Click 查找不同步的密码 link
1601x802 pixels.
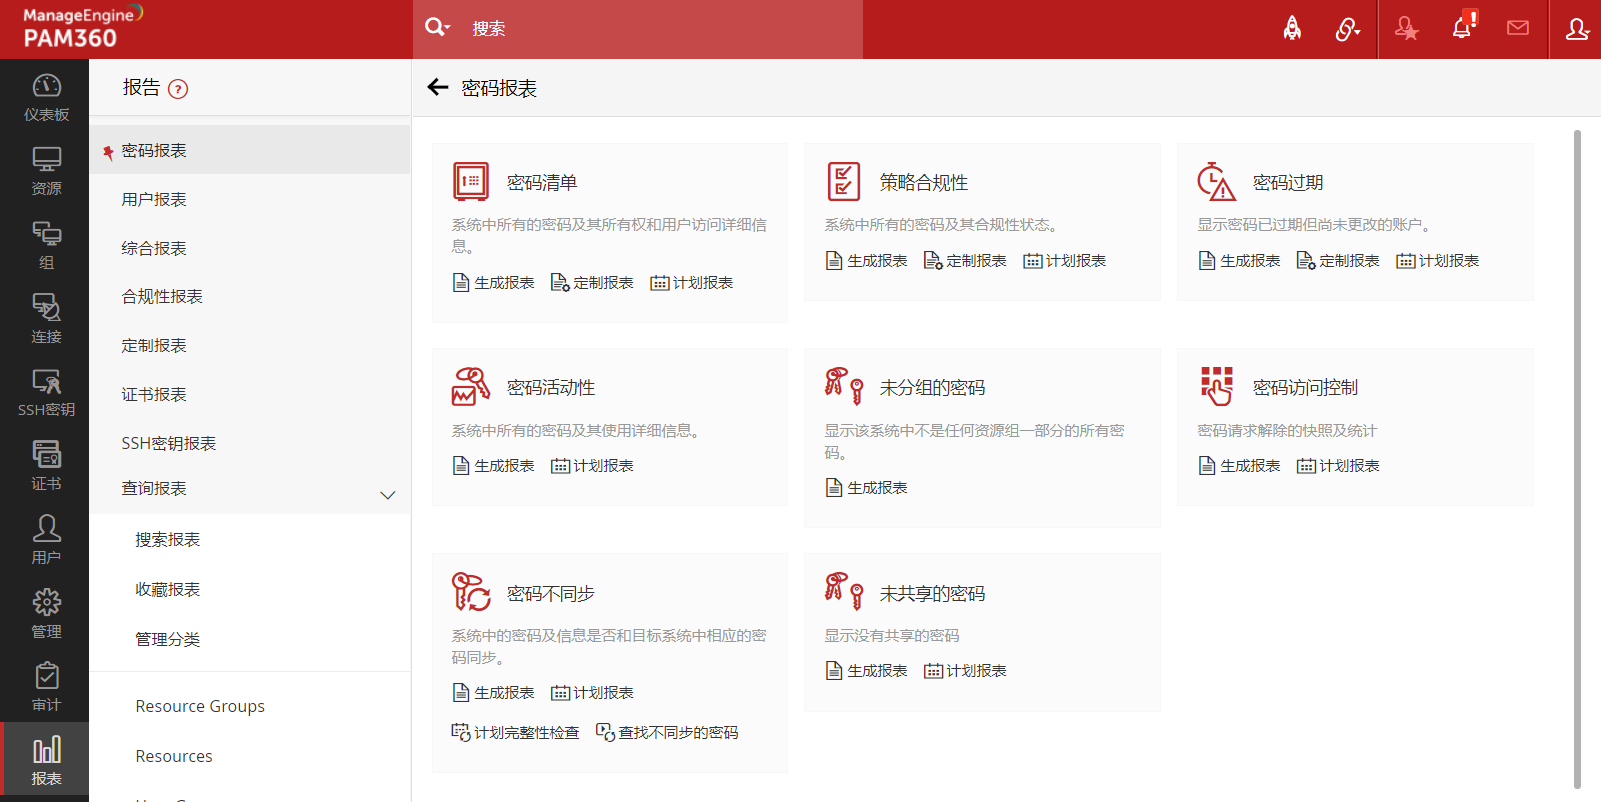[667, 733]
